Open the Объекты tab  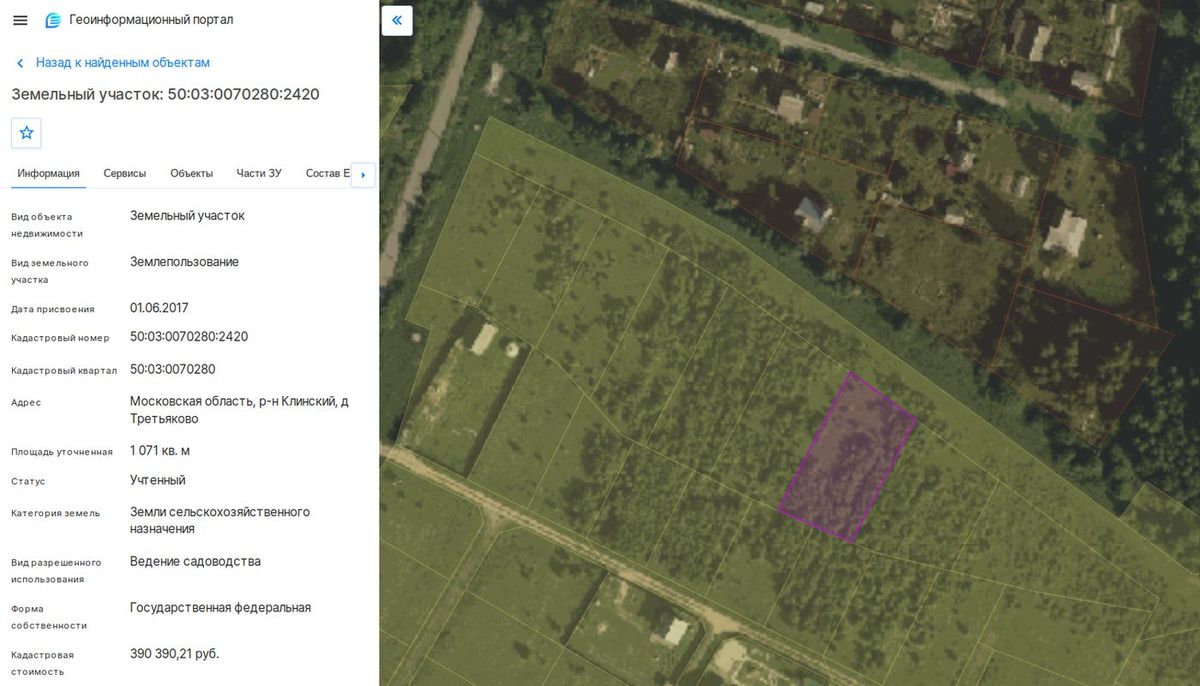tap(191, 173)
